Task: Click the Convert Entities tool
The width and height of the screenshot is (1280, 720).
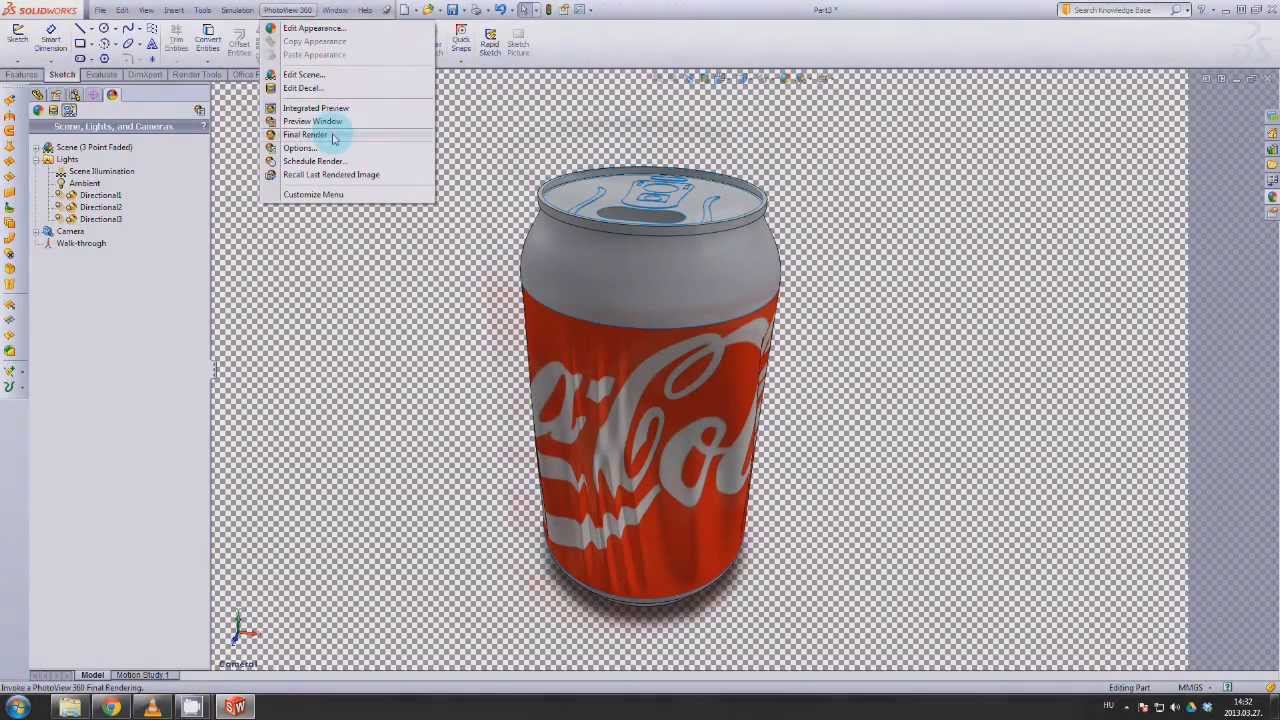Action: pos(208,39)
